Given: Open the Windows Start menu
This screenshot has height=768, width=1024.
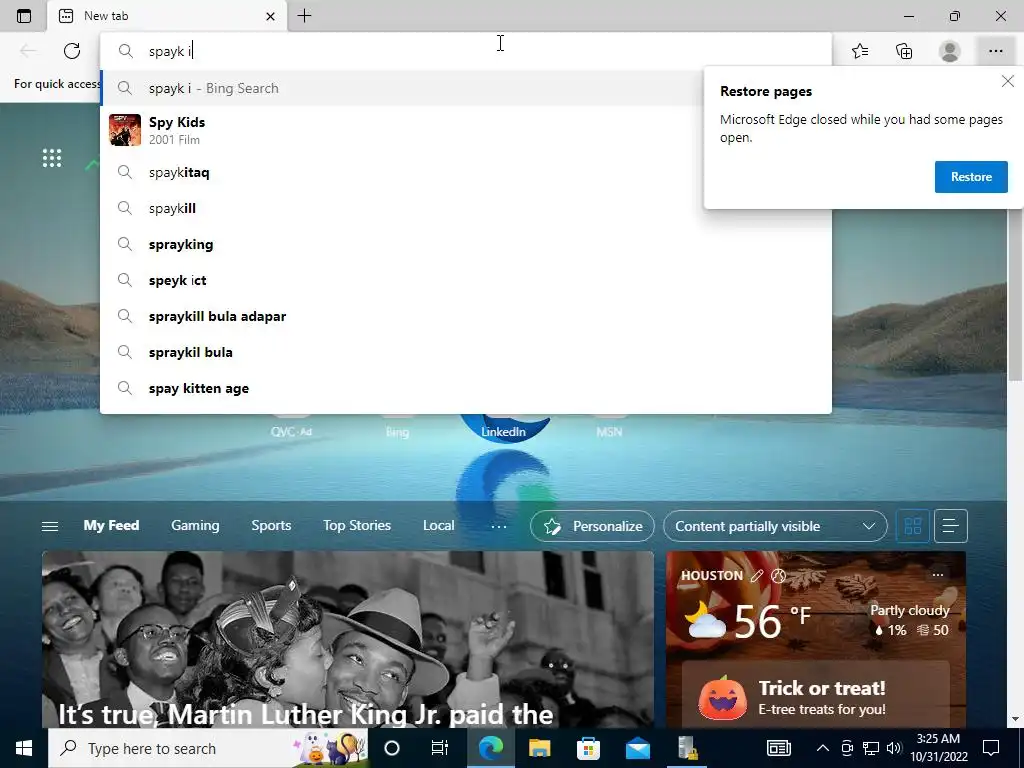Looking at the screenshot, I should 24,748.
